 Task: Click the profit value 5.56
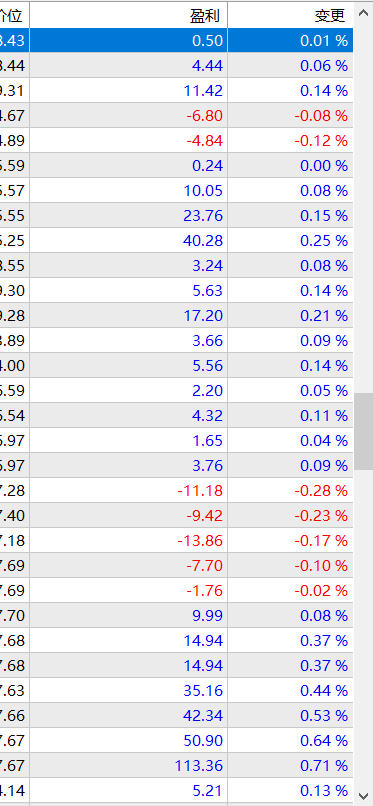[208, 366]
